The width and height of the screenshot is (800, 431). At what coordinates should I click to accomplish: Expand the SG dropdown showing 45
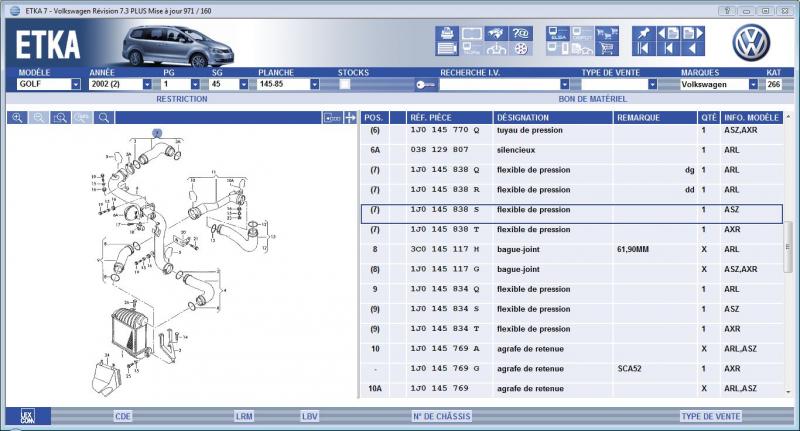coord(243,84)
